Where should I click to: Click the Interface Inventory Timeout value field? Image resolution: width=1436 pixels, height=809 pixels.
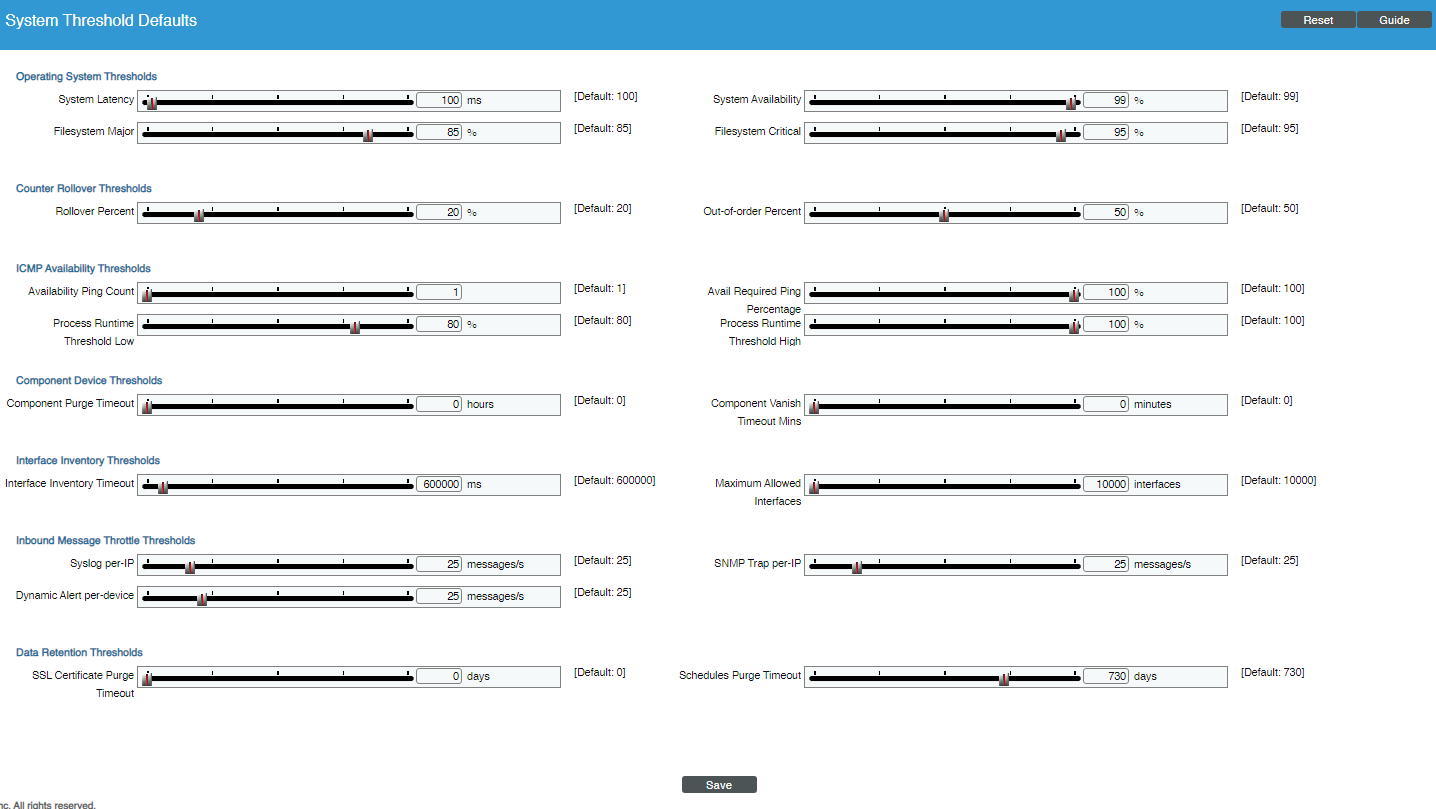(437, 484)
